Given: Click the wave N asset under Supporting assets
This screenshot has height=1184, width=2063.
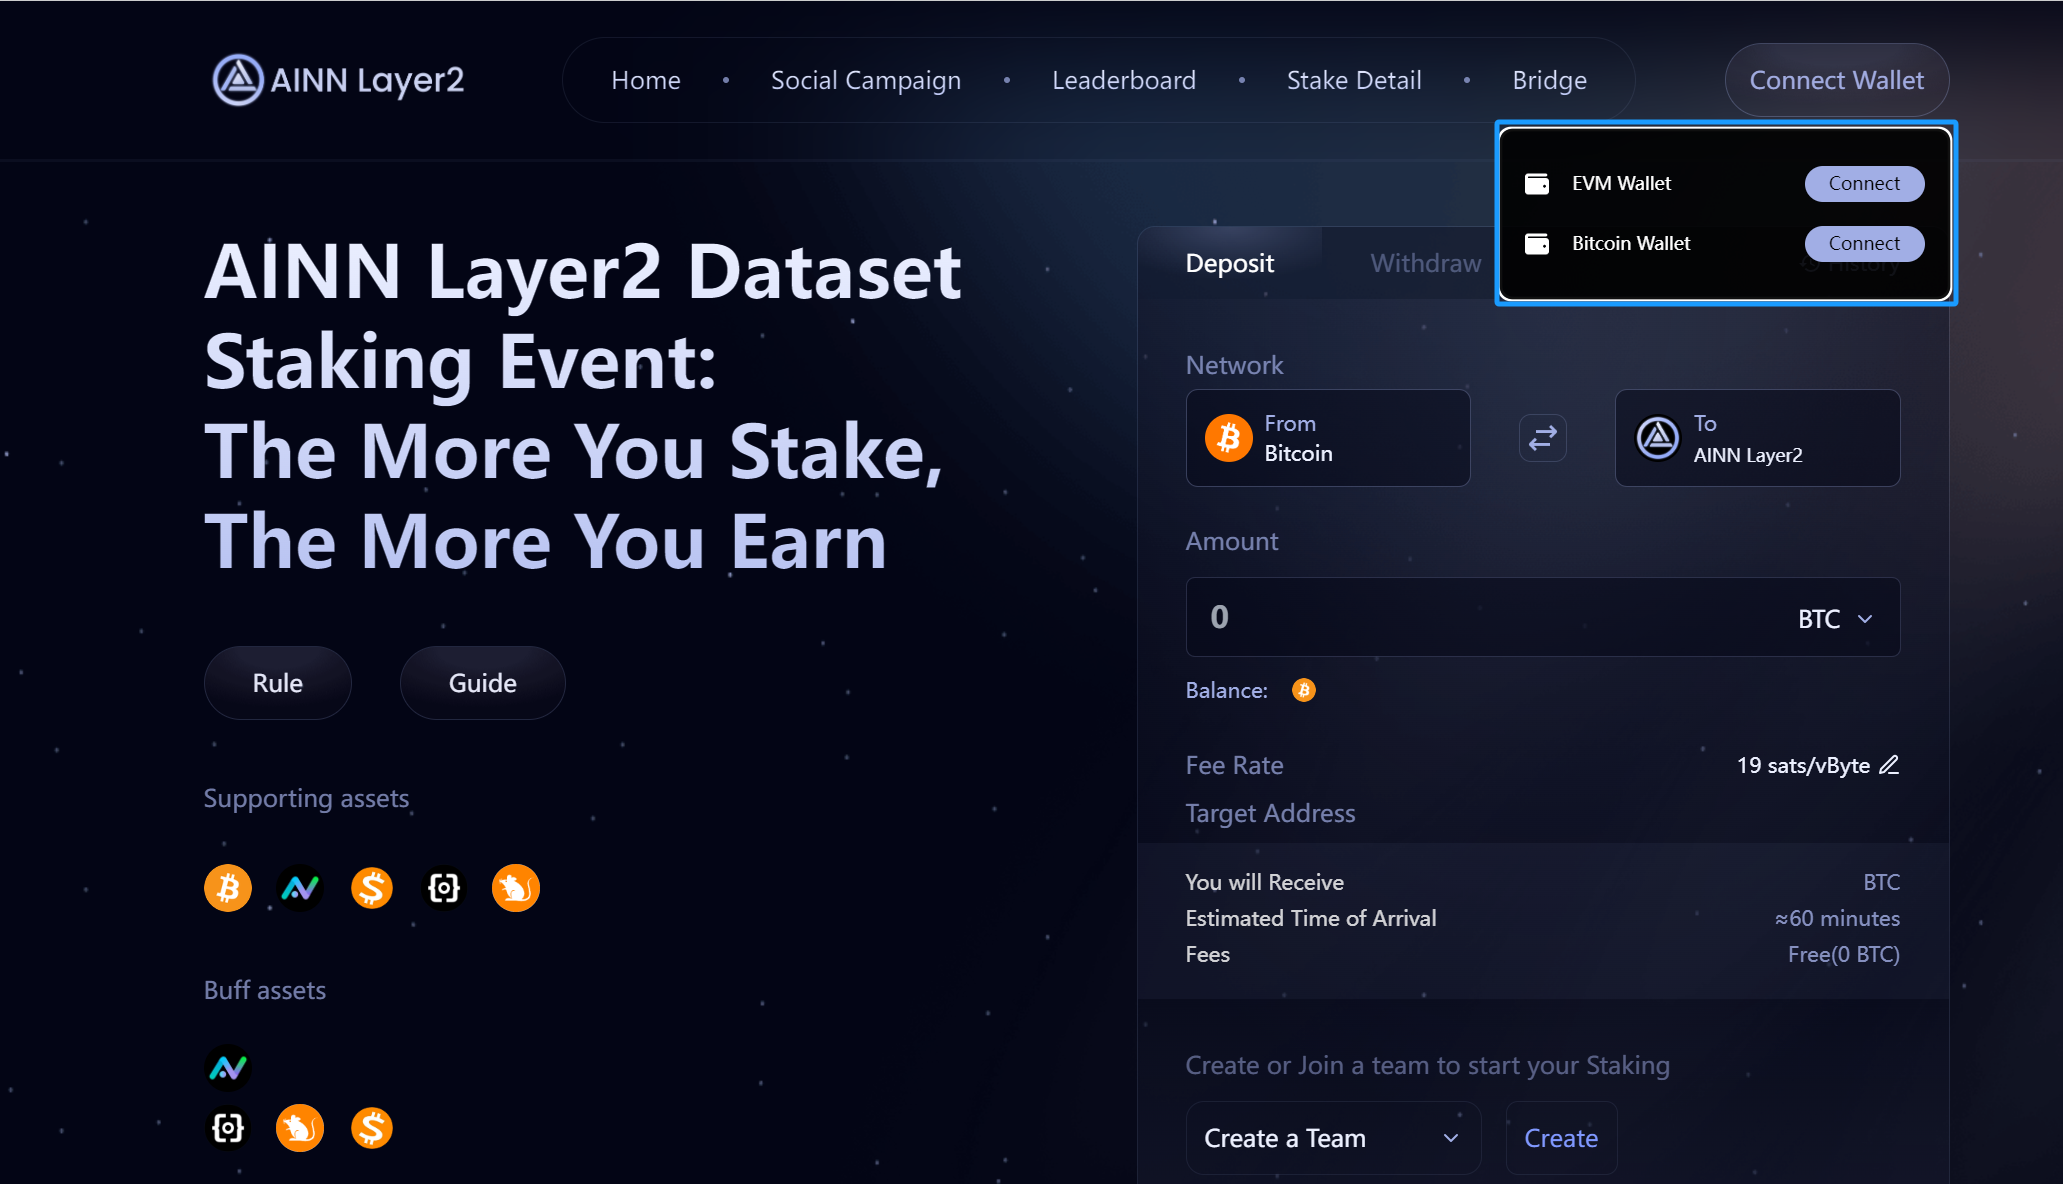Looking at the screenshot, I should tap(300, 888).
